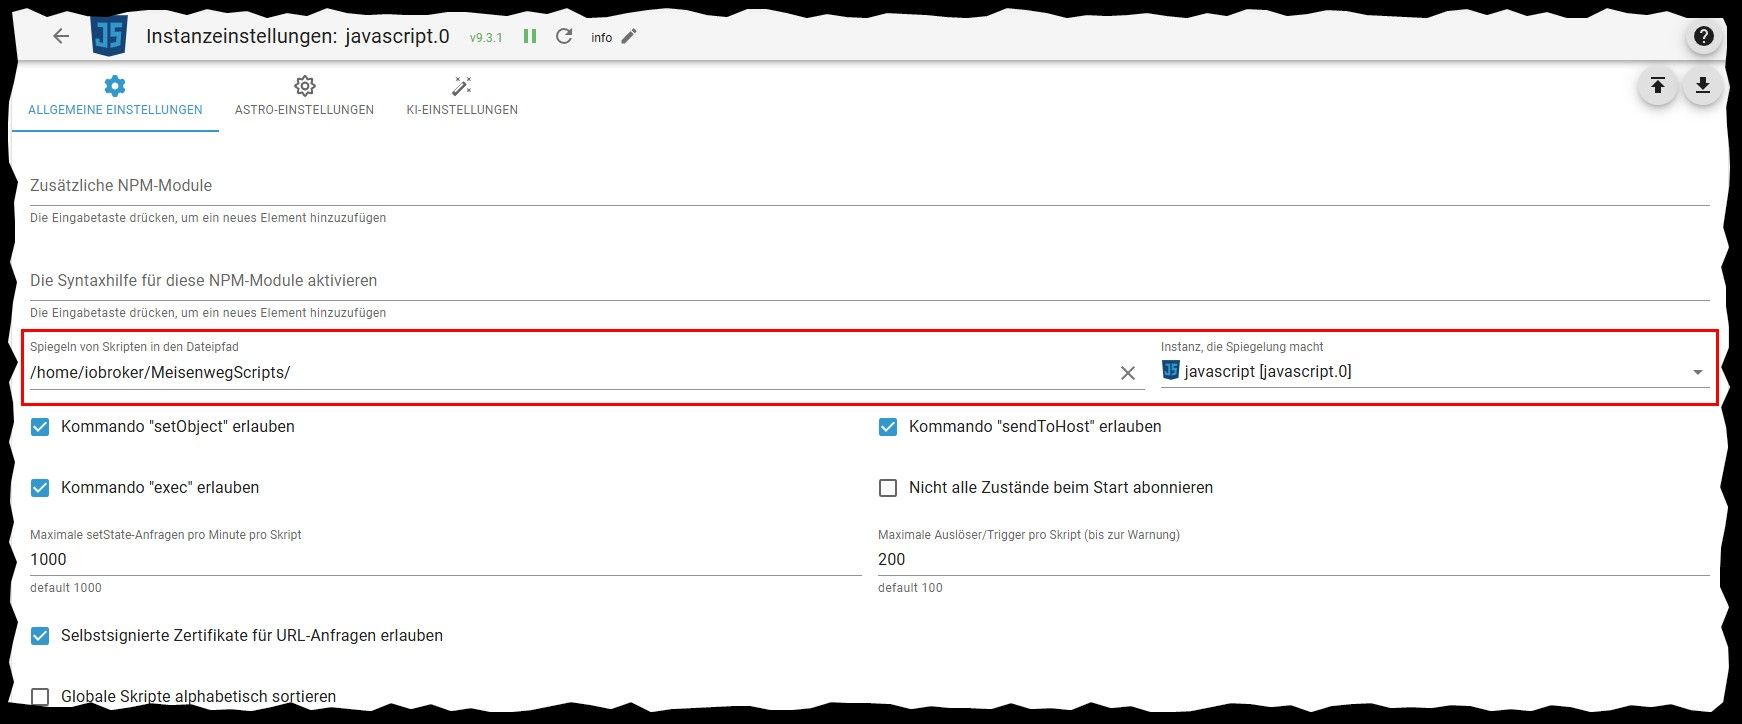This screenshot has width=1742, height=724.
Task: Open the mirroring instance dropdown
Action: pos(1435,372)
